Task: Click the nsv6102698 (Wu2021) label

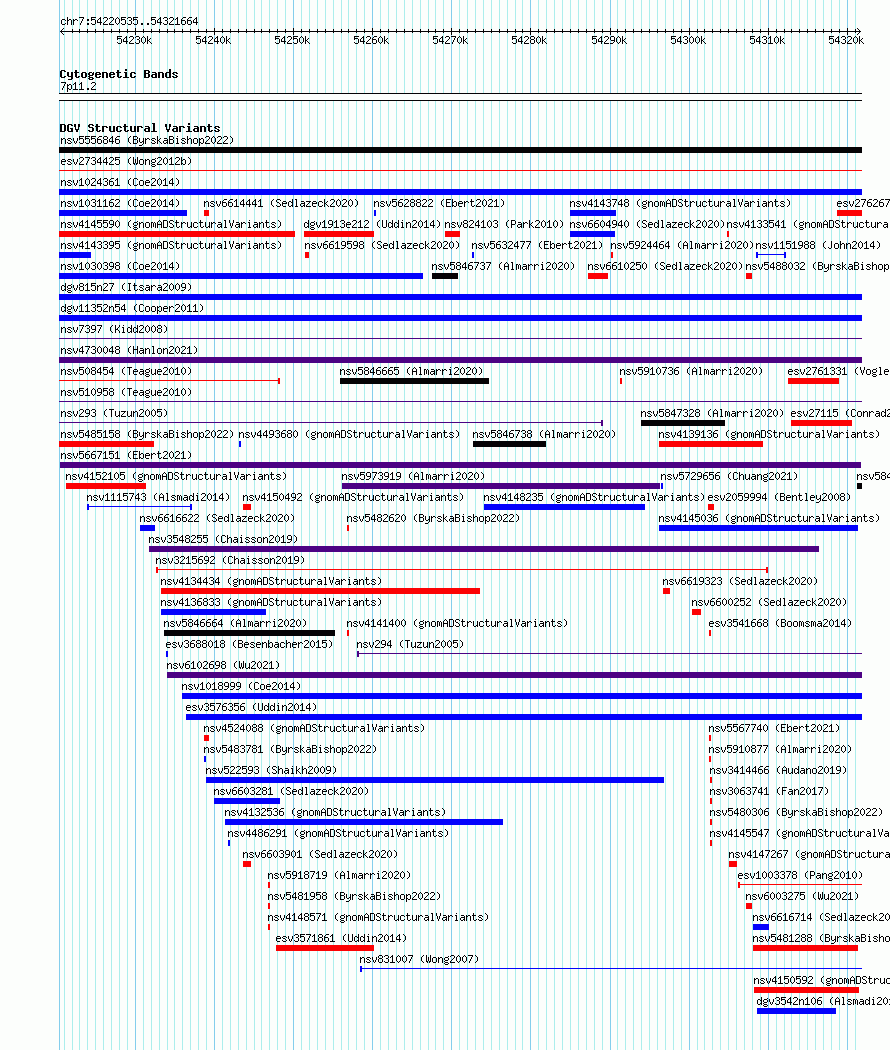Action: click(223, 666)
